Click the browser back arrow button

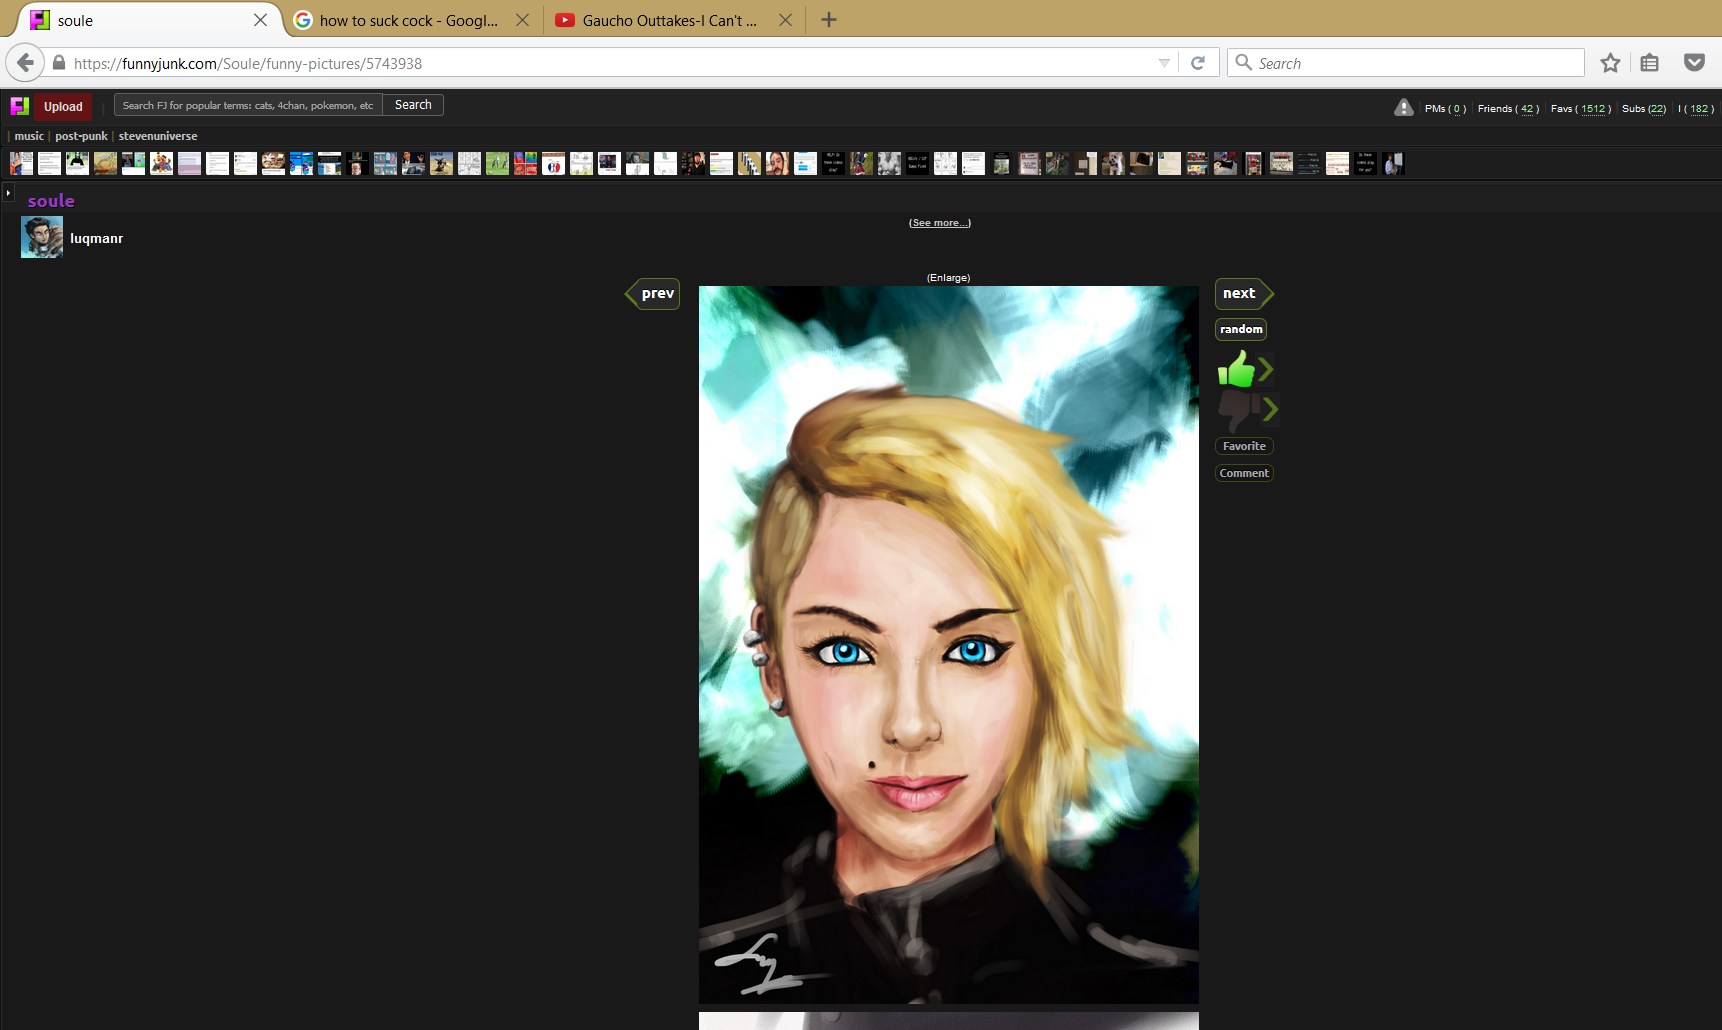25,63
